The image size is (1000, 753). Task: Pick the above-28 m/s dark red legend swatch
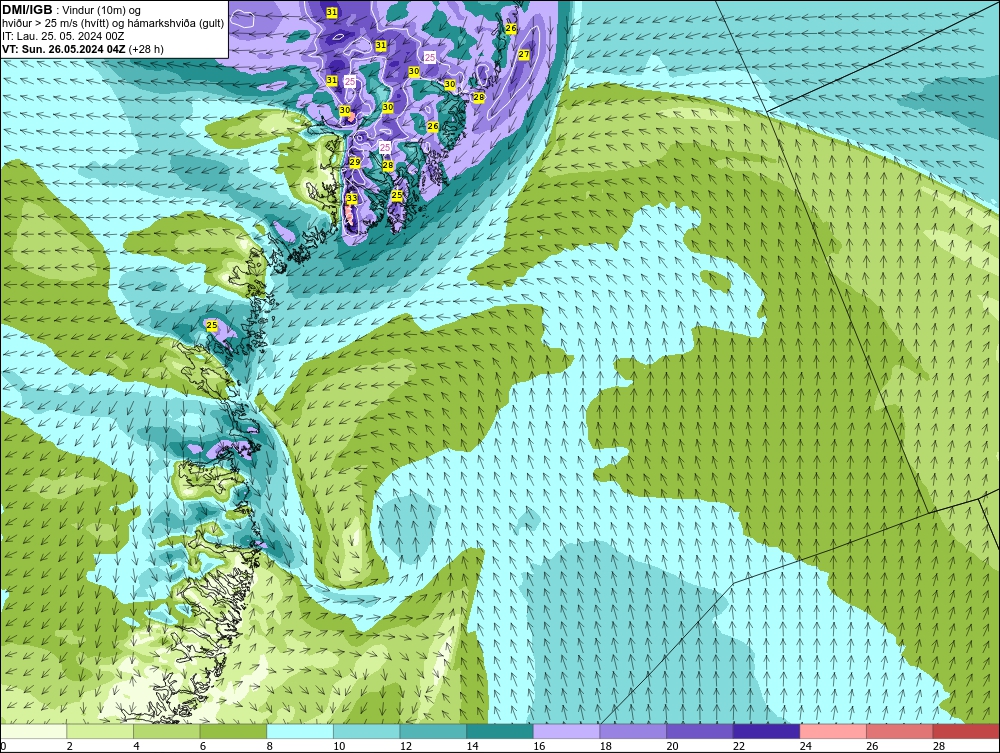point(966,731)
